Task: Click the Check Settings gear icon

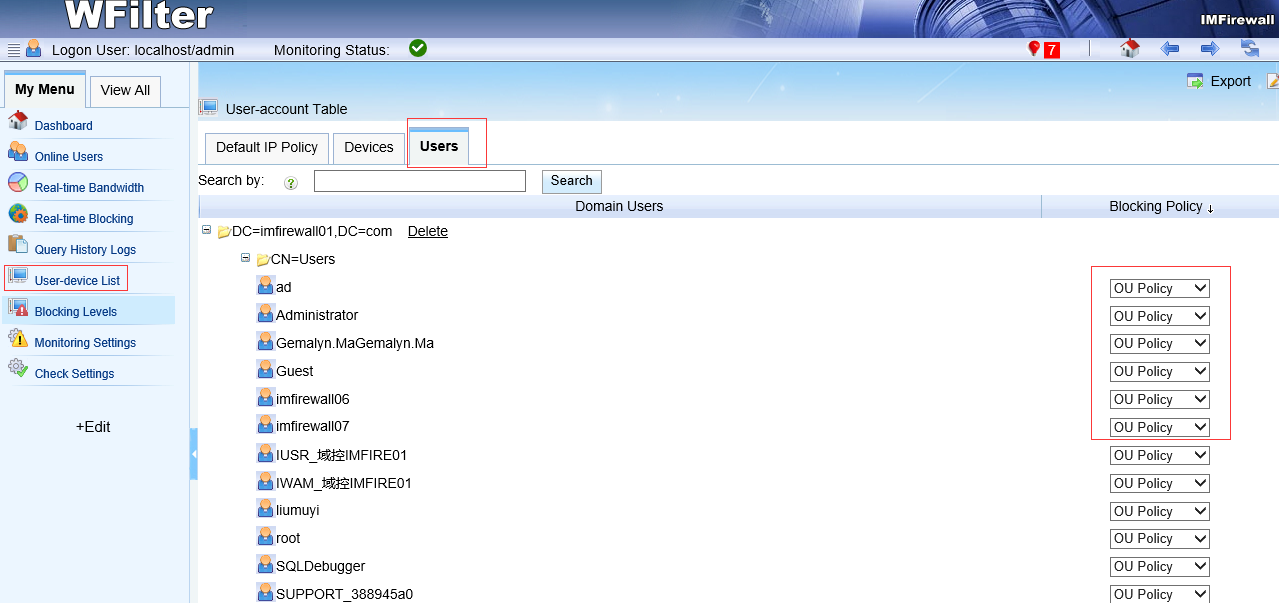Action: click(18, 370)
